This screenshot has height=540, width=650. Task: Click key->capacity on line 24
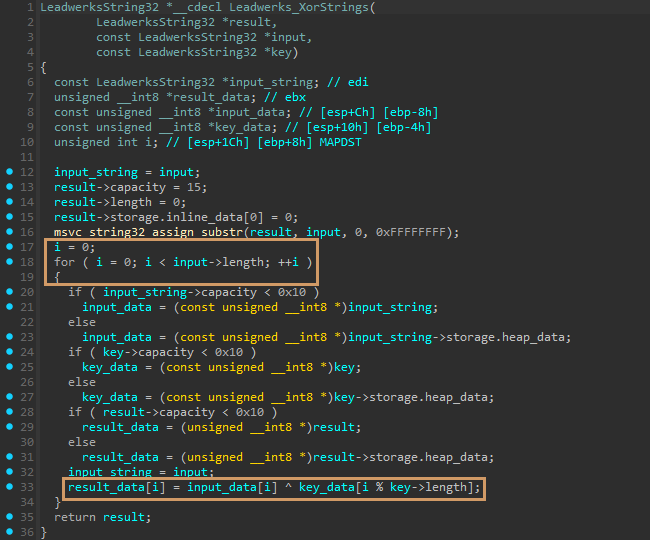pyautogui.click(x=148, y=352)
